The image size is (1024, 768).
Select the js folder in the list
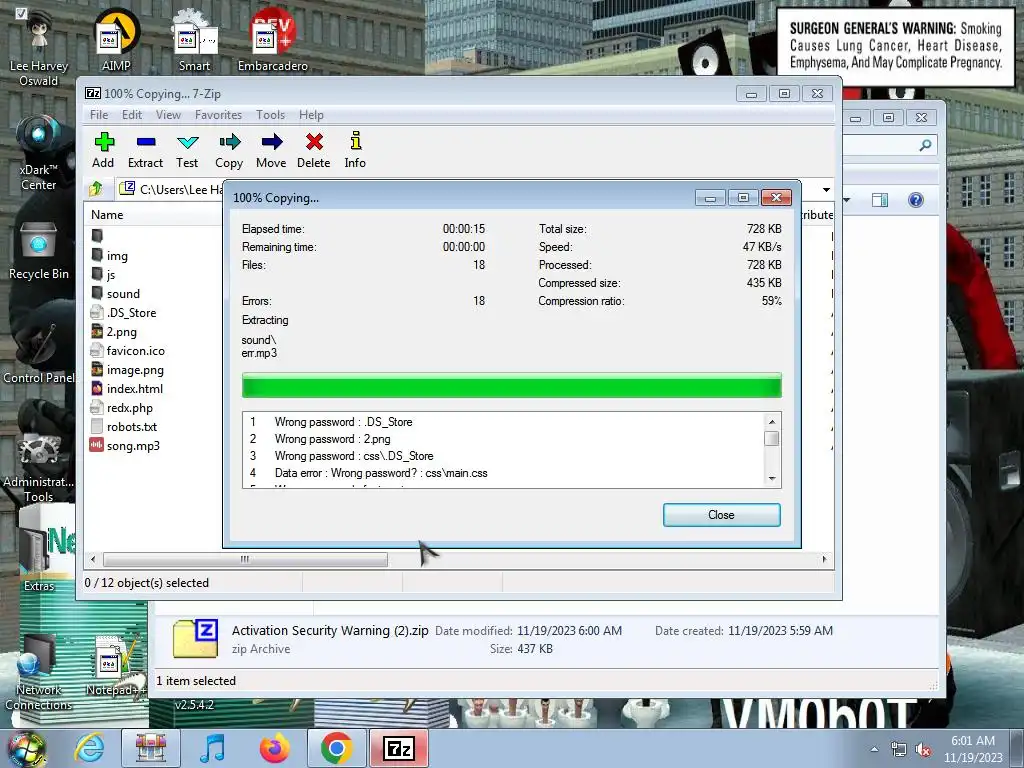(103, 274)
